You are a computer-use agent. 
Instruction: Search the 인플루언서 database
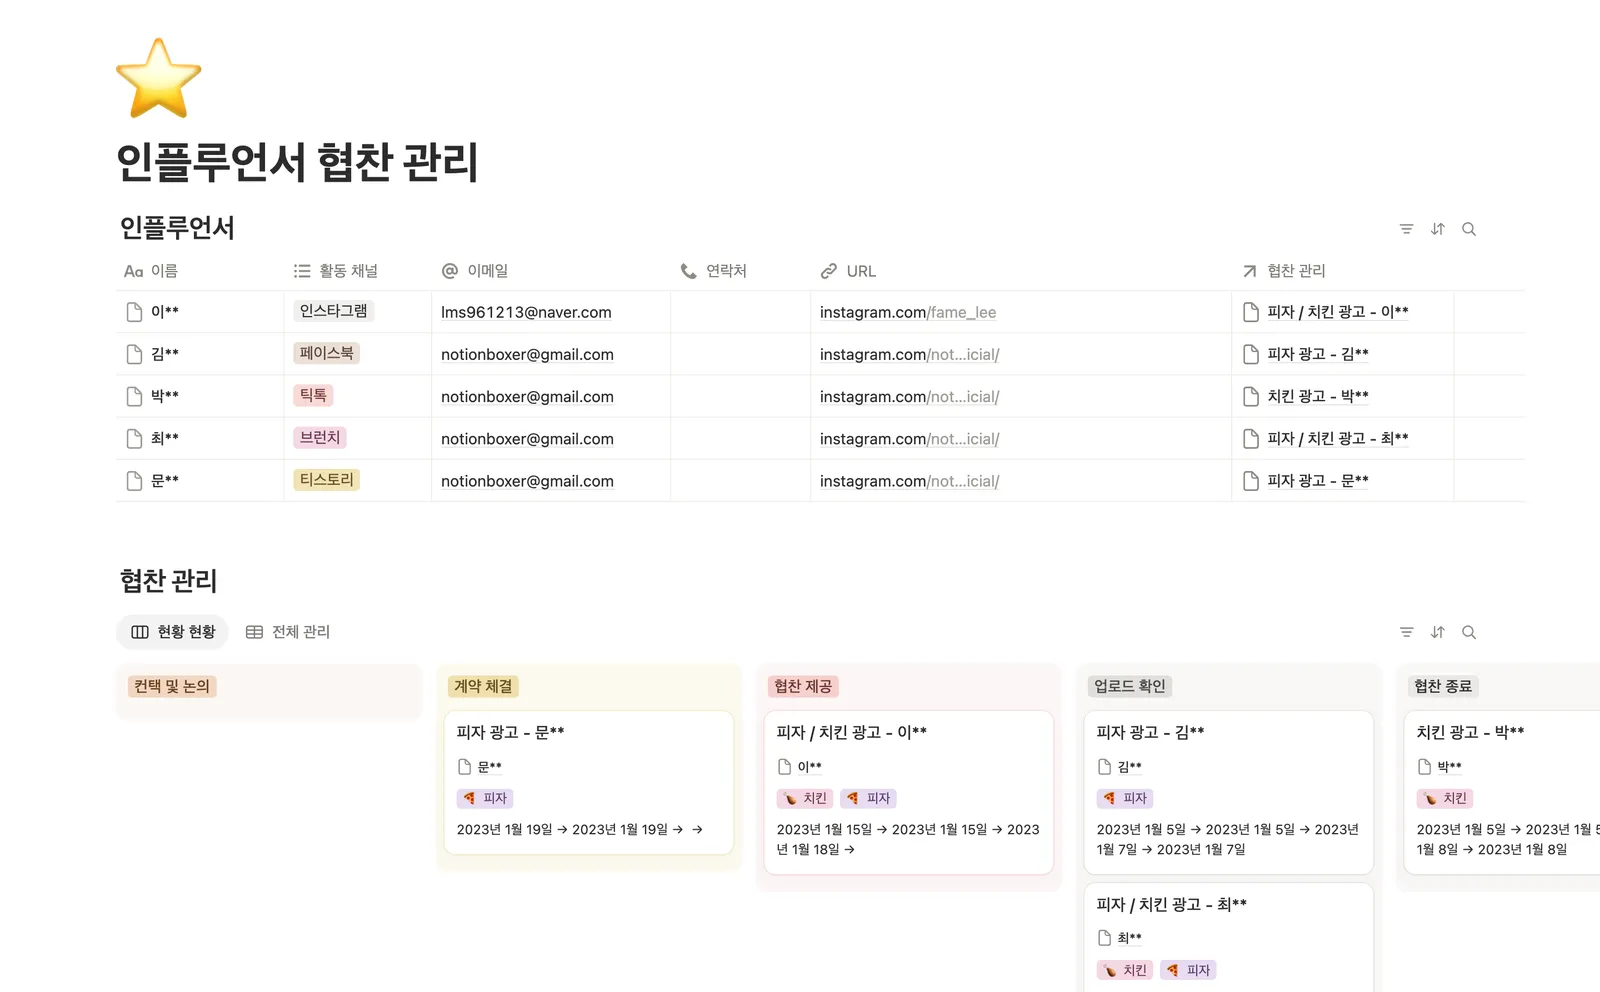(x=1469, y=229)
